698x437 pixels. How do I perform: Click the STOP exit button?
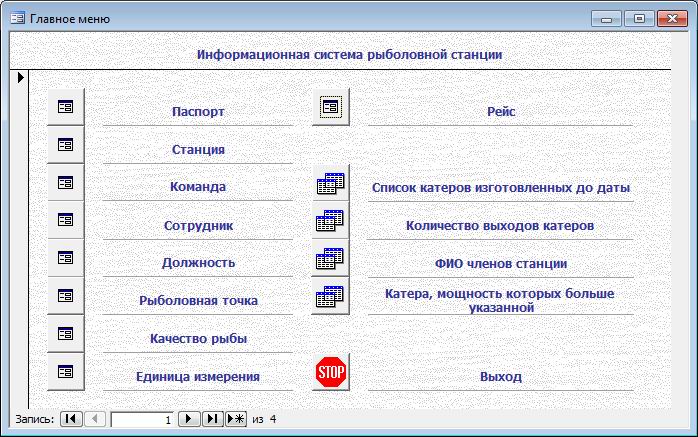coord(330,373)
